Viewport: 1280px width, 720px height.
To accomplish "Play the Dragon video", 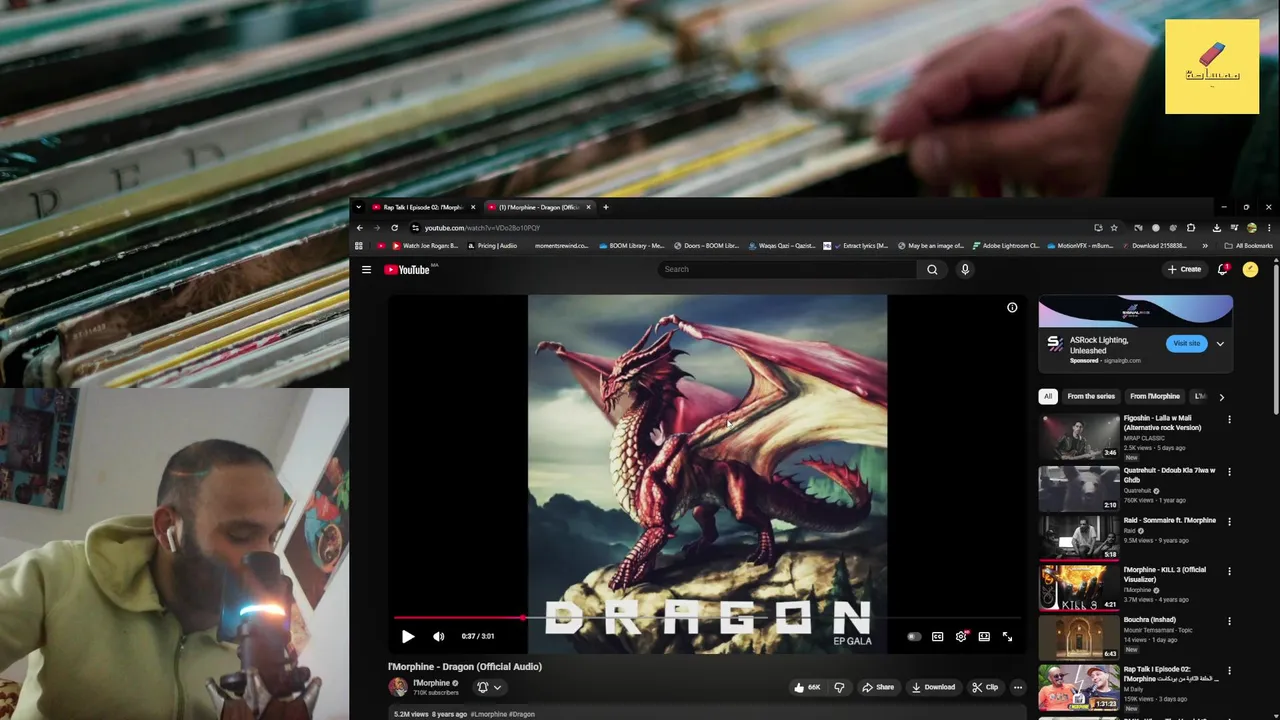I will click(x=408, y=636).
